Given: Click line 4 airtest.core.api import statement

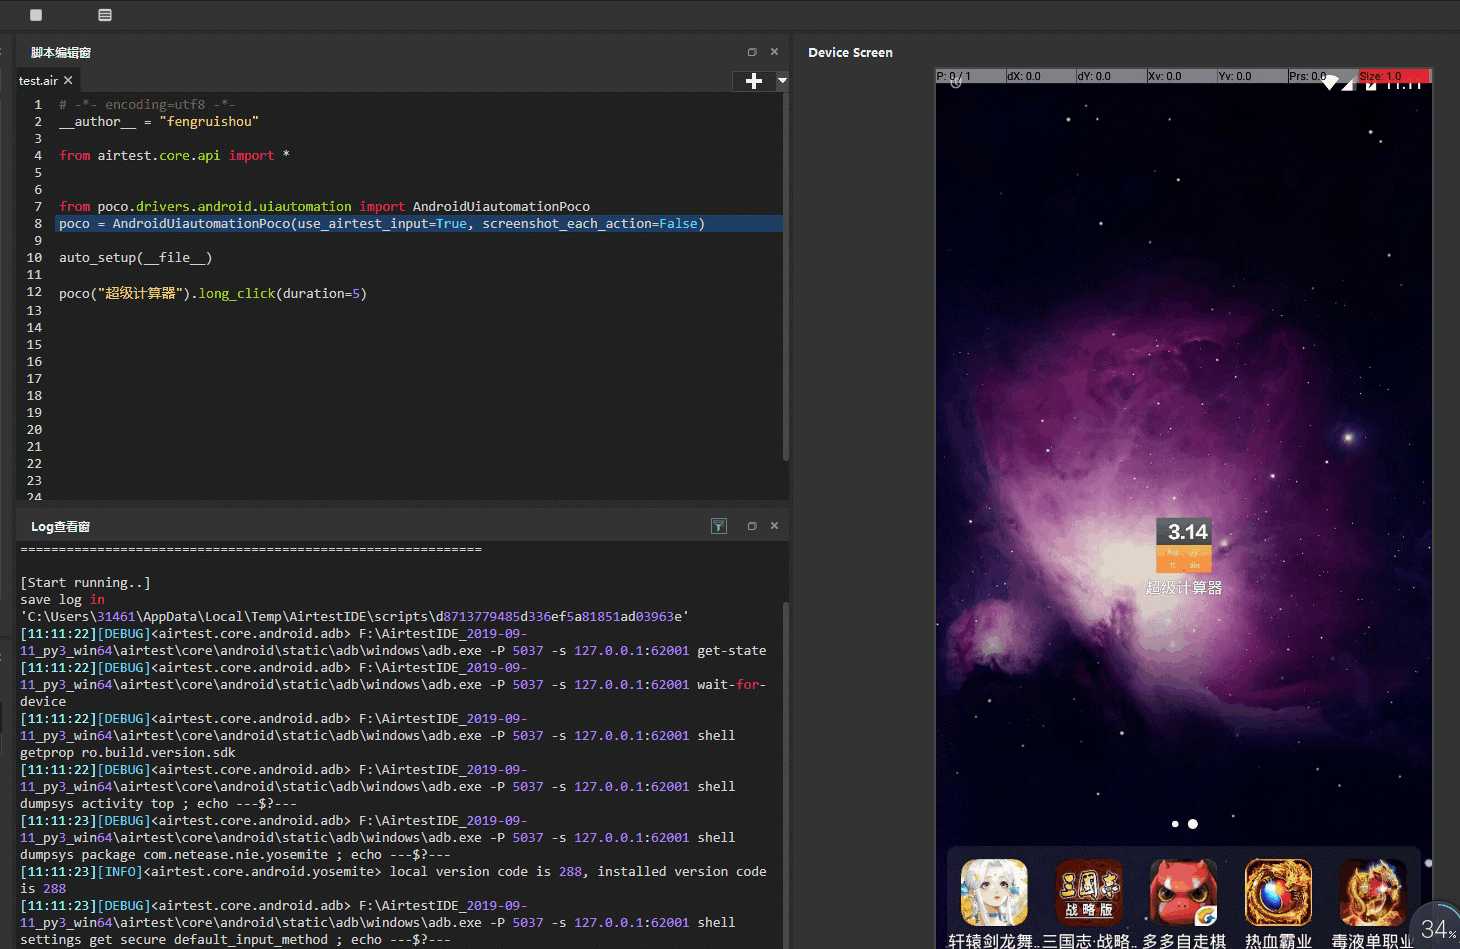Looking at the screenshot, I should click(x=175, y=156).
